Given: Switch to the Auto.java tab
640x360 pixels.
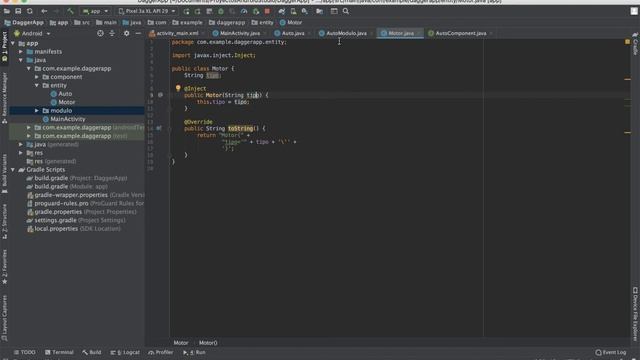Looking at the screenshot, I should pos(293,33).
